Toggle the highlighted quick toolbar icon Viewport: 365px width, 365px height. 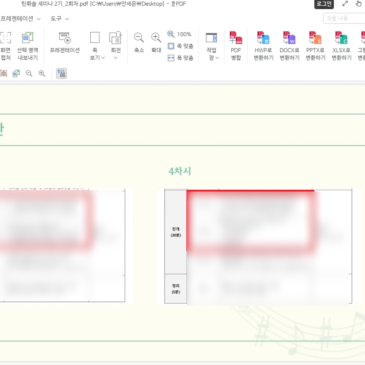pyautogui.click(x=61, y=73)
